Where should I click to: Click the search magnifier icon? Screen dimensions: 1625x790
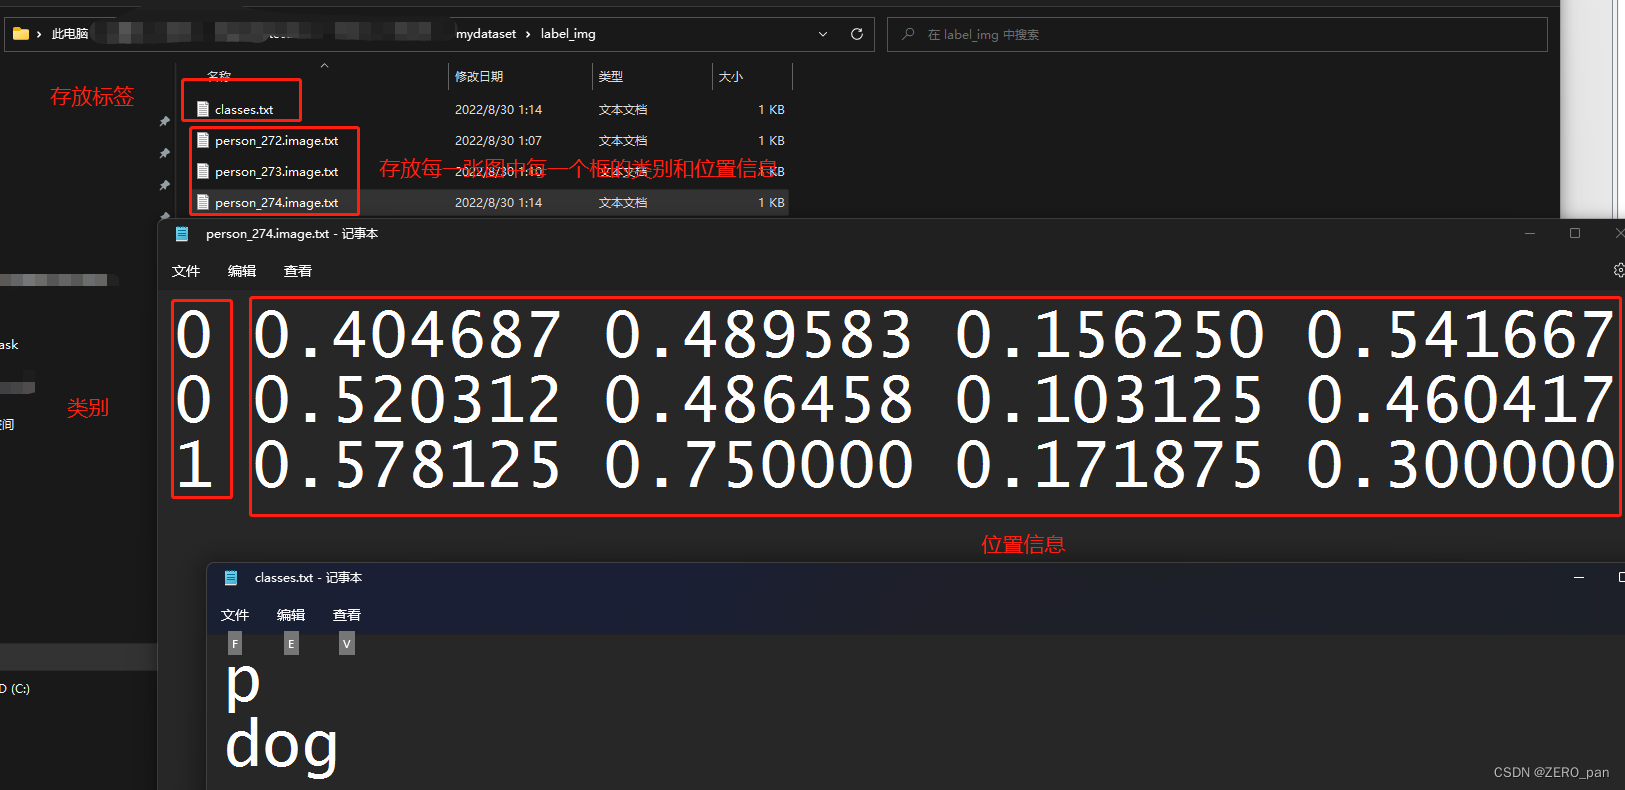908,34
